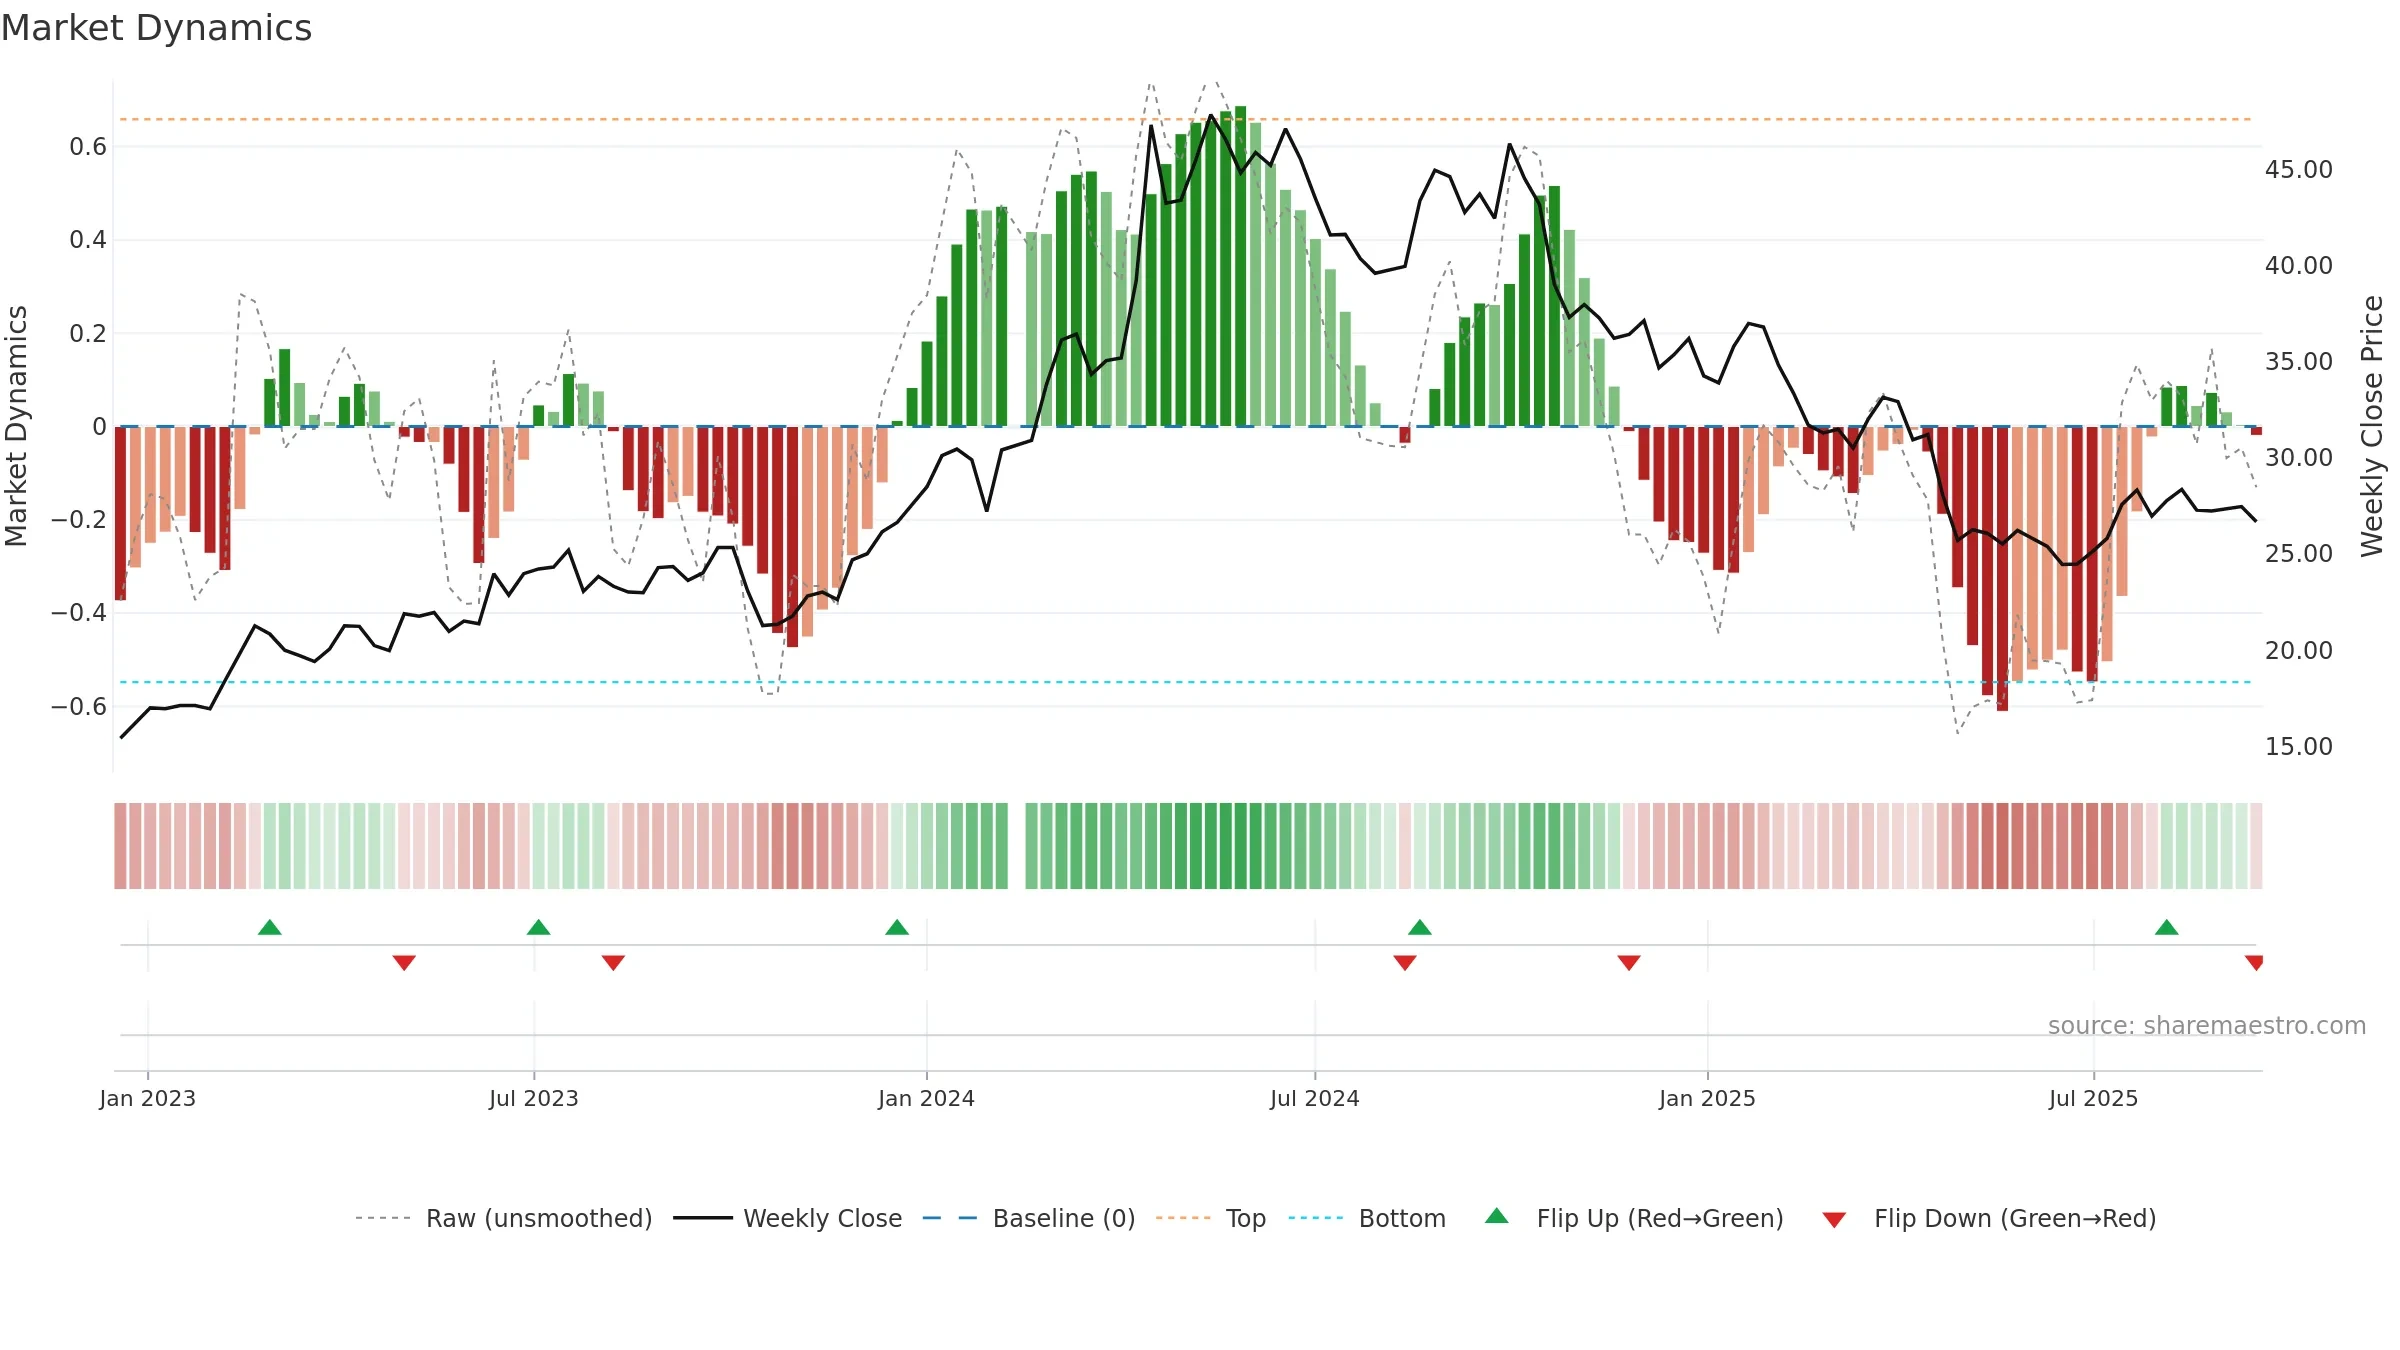Click the source: sharemaestro.com text

coord(2207,1025)
